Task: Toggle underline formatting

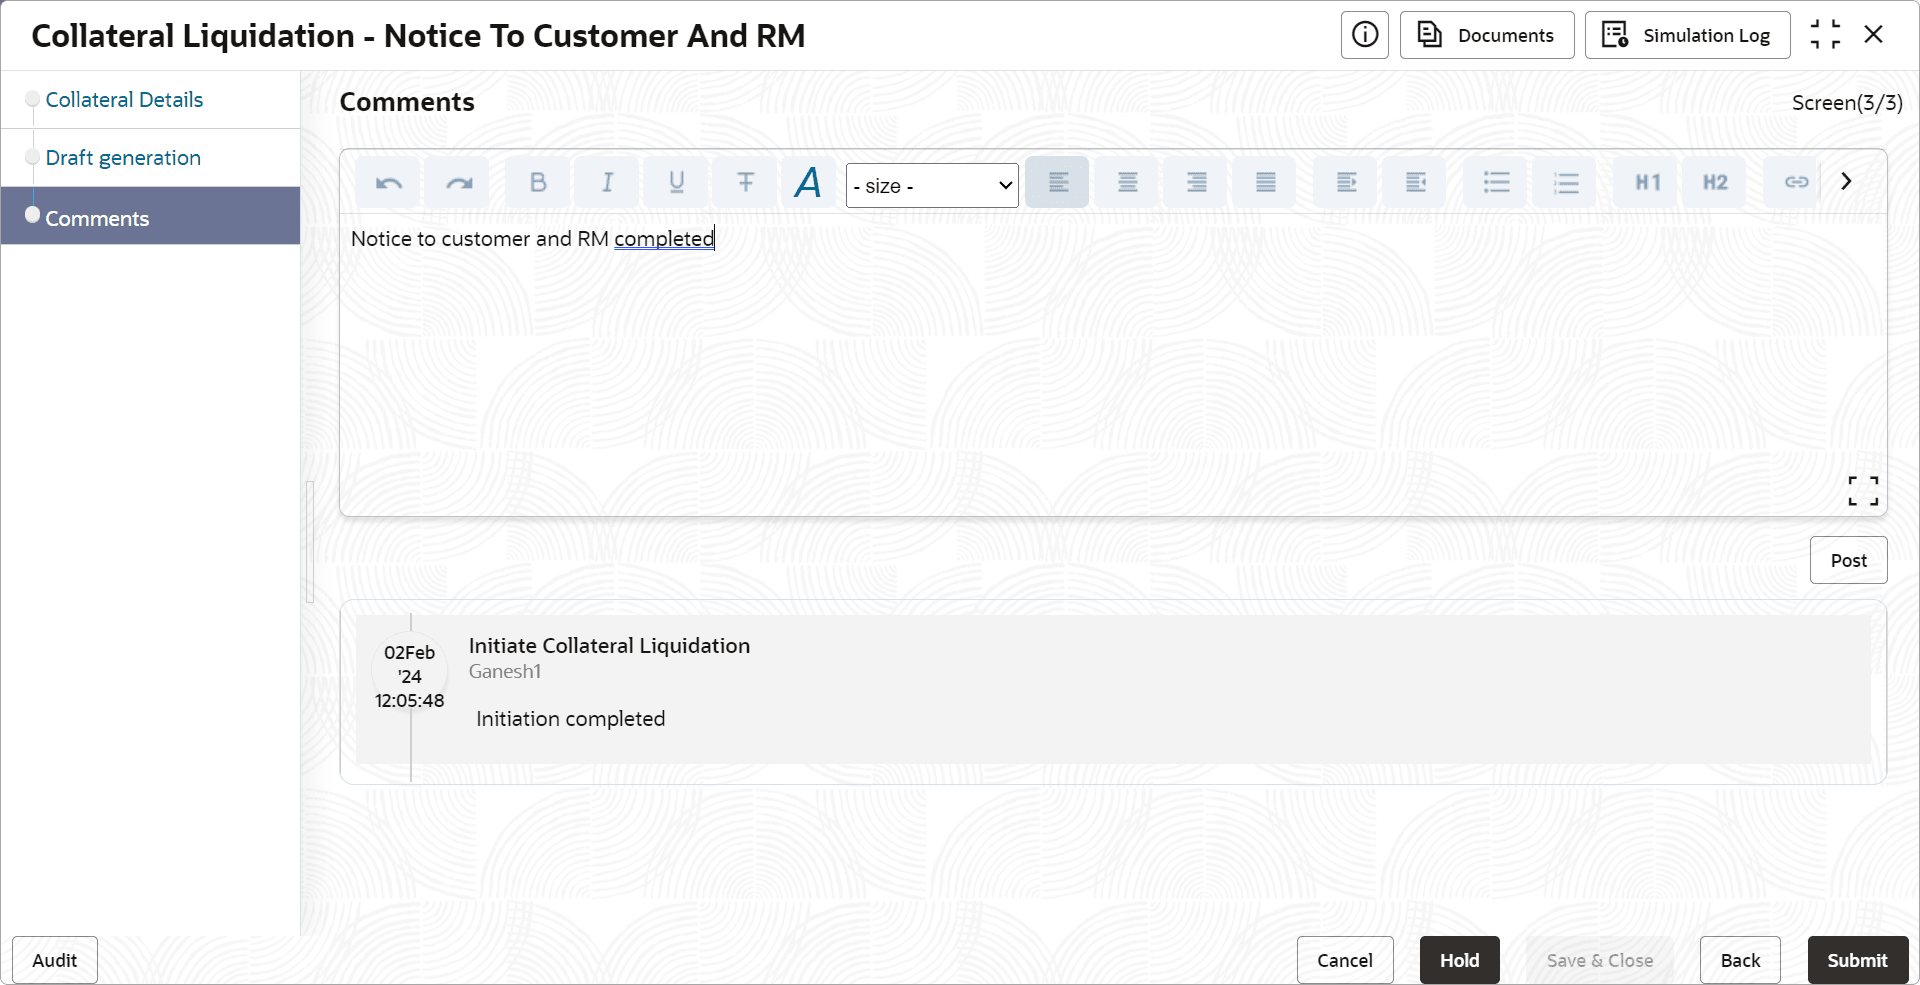Action: pyautogui.click(x=676, y=183)
